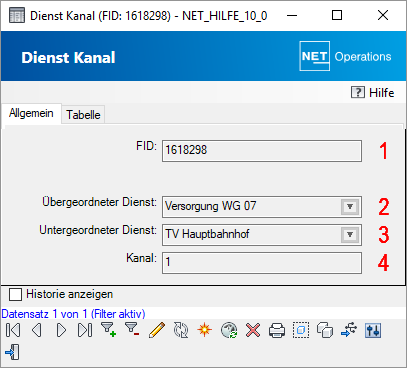Print the record with printer icon

point(277,330)
